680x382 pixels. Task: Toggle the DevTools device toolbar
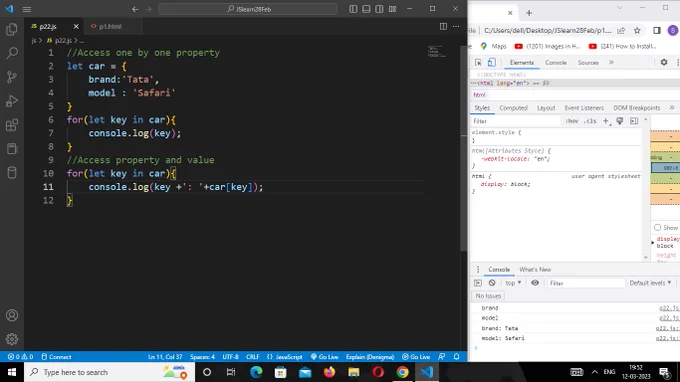(491, 62)
